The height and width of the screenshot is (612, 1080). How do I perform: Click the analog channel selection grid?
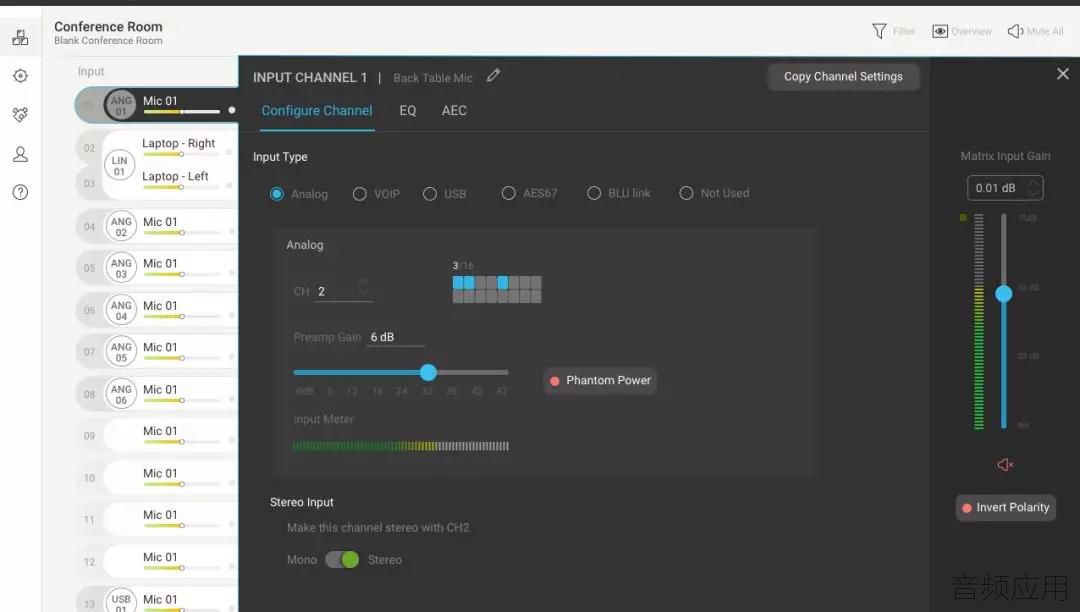497,289
